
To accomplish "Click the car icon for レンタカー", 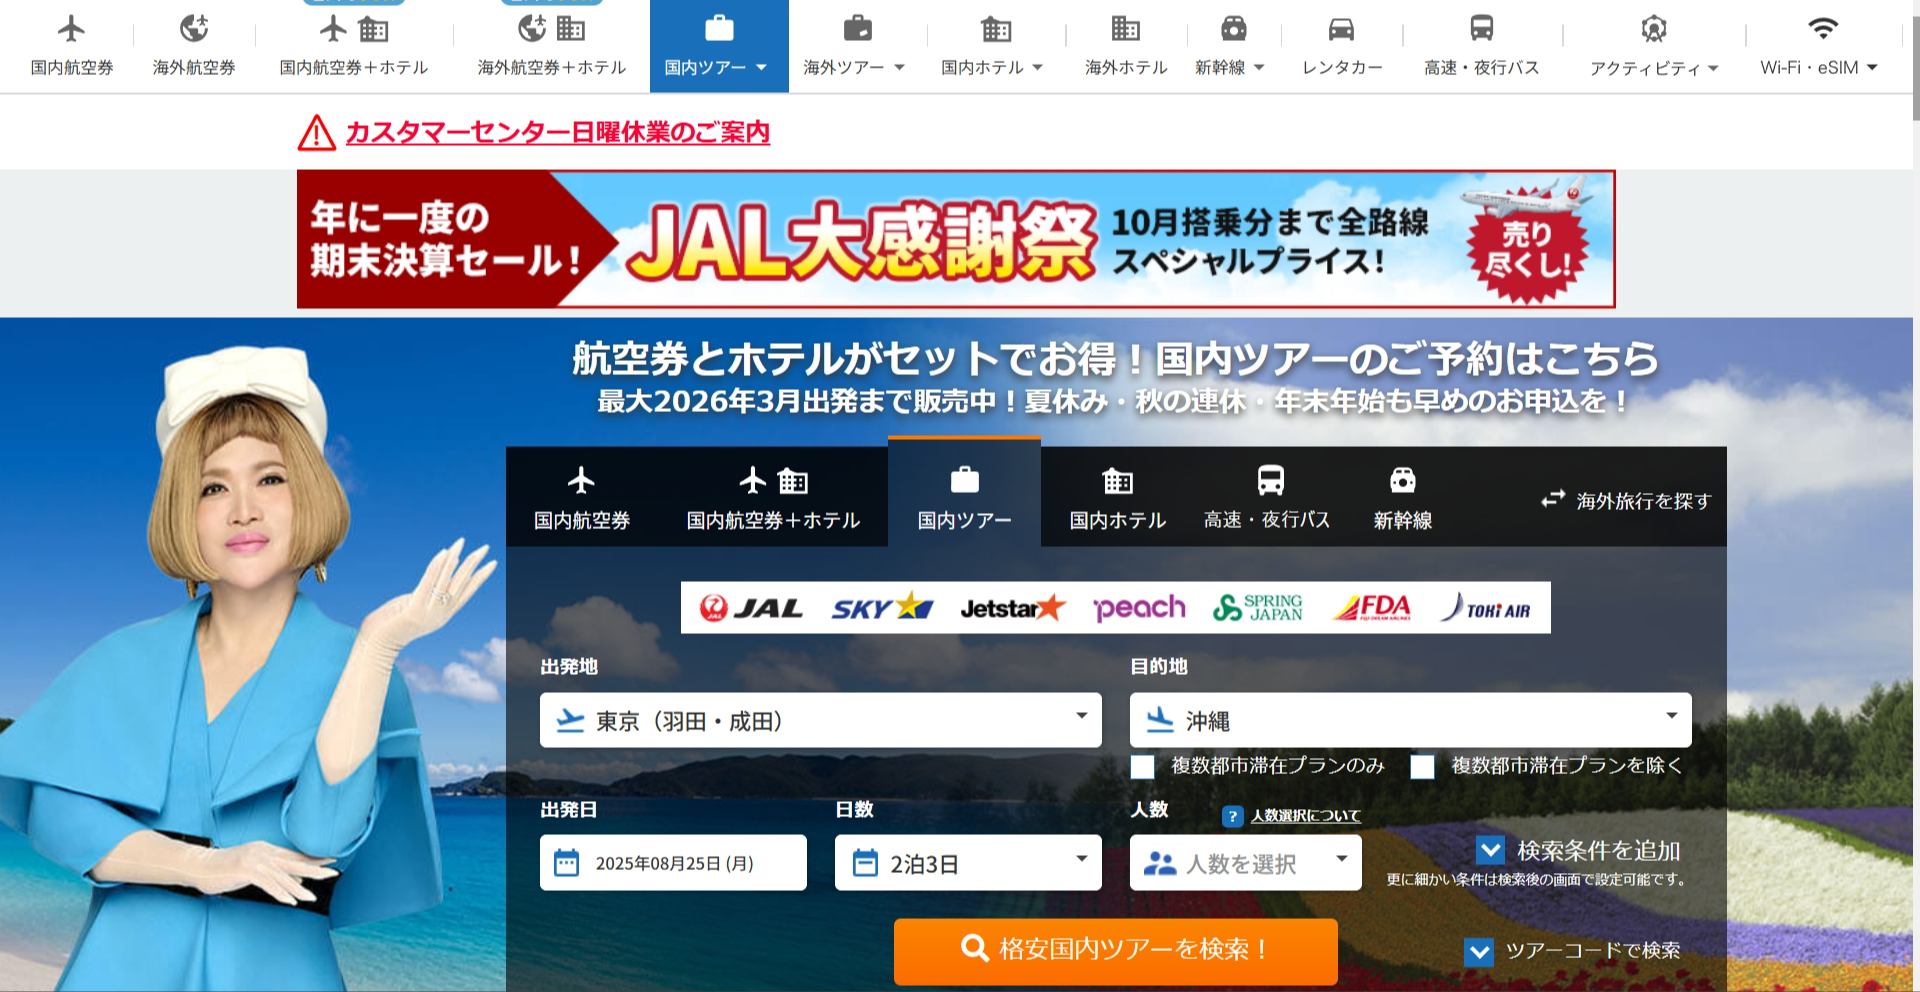I will (1341, 29).
